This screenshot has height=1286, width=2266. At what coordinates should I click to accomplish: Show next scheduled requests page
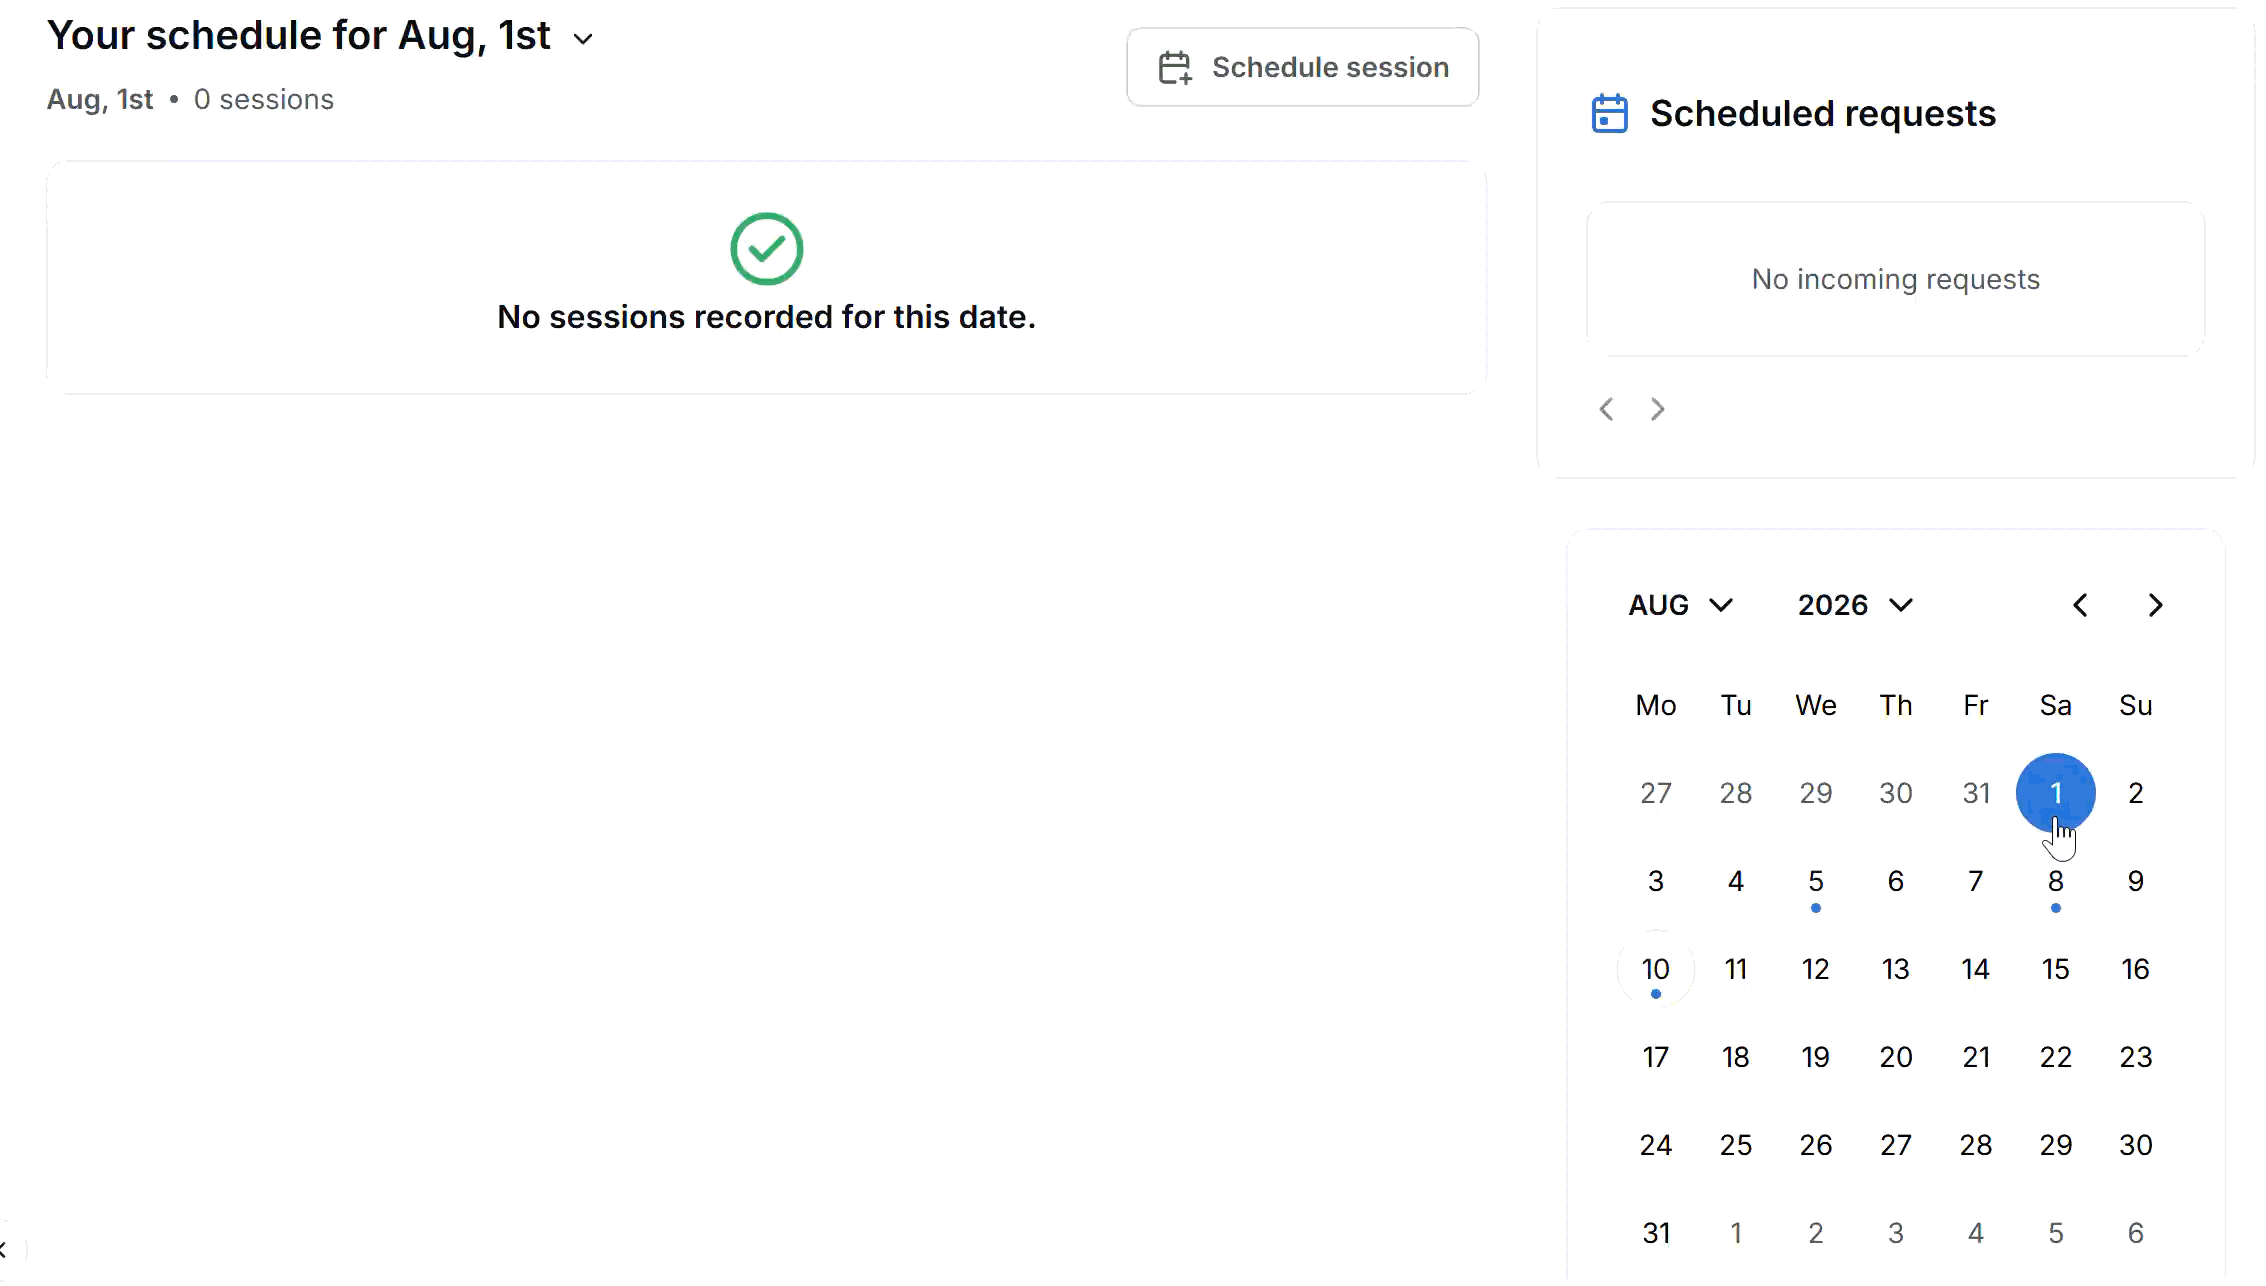(x=1658, y=409)
